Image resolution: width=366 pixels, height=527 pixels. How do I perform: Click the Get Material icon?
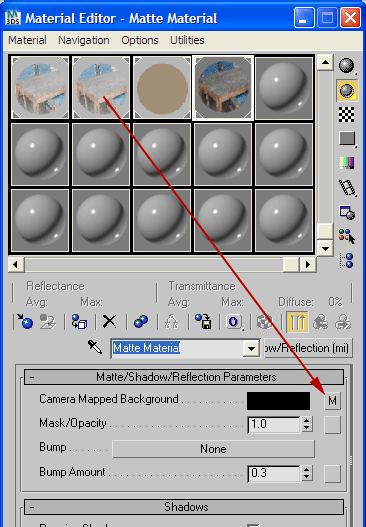click(x=26, y=322)
